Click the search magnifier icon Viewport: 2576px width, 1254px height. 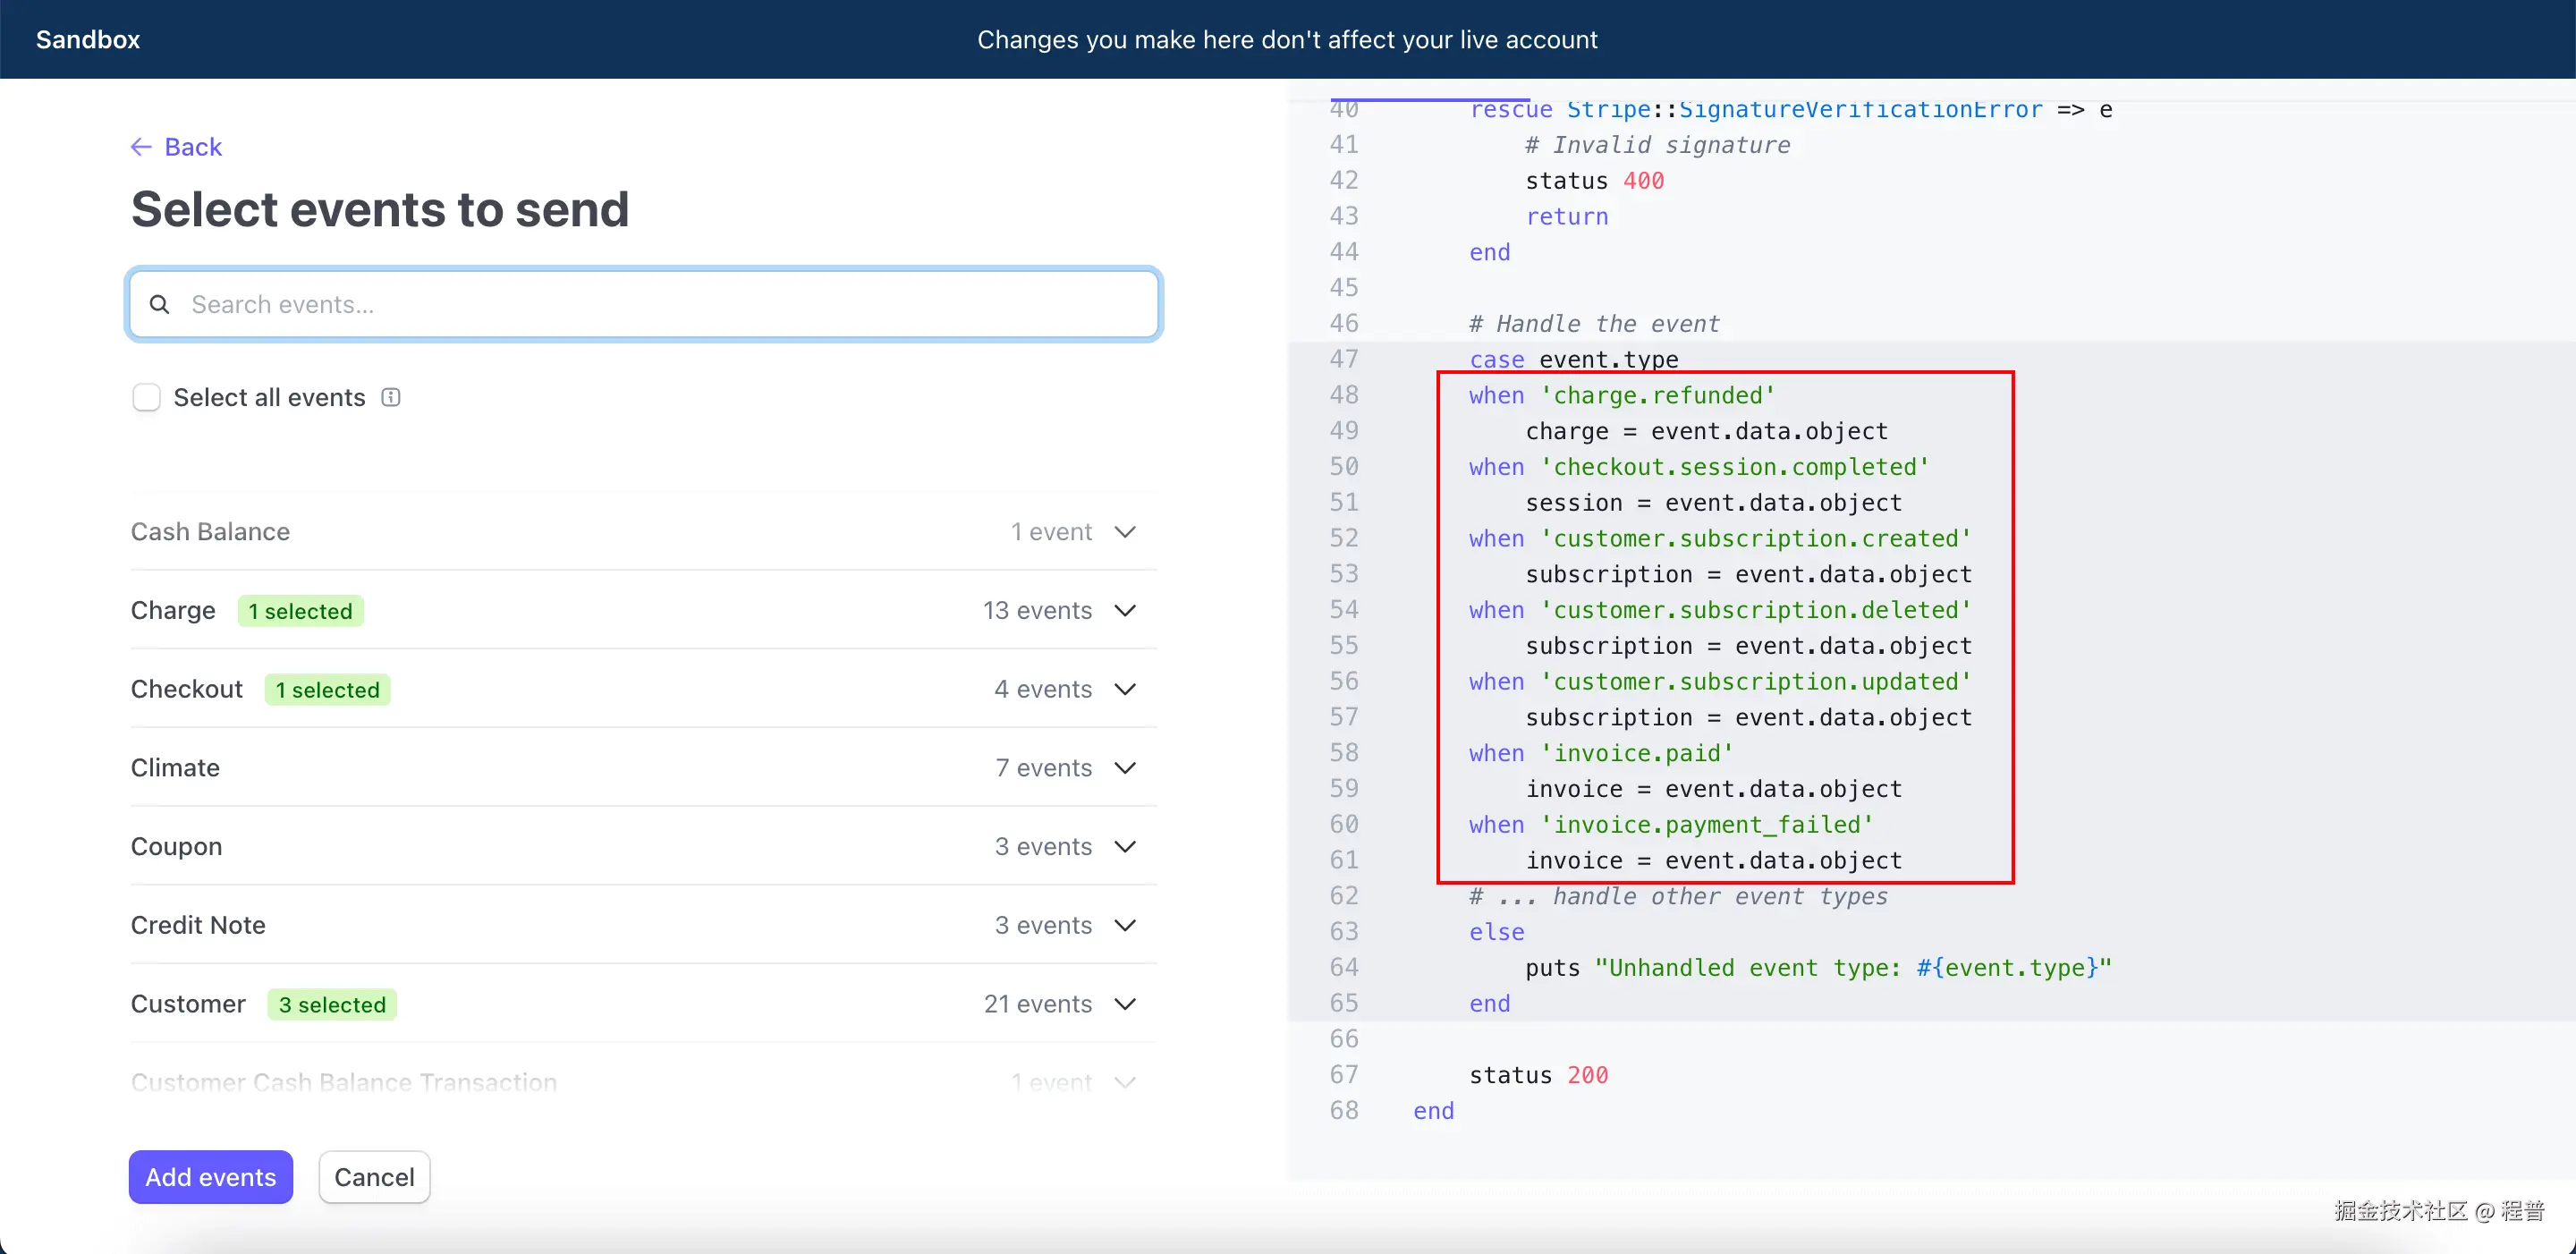point(161,304)
